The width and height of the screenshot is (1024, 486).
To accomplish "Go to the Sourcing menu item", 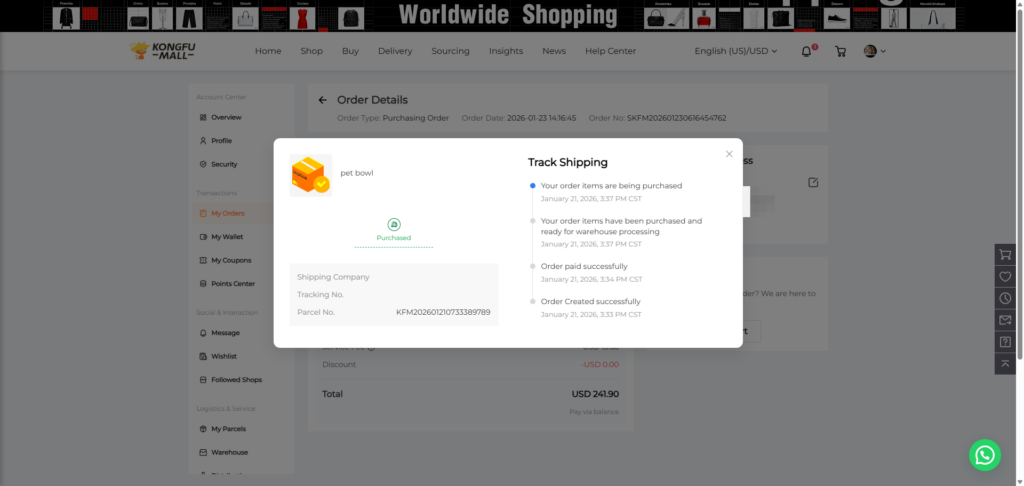I will pyautogui.click(x=450, y=51).
